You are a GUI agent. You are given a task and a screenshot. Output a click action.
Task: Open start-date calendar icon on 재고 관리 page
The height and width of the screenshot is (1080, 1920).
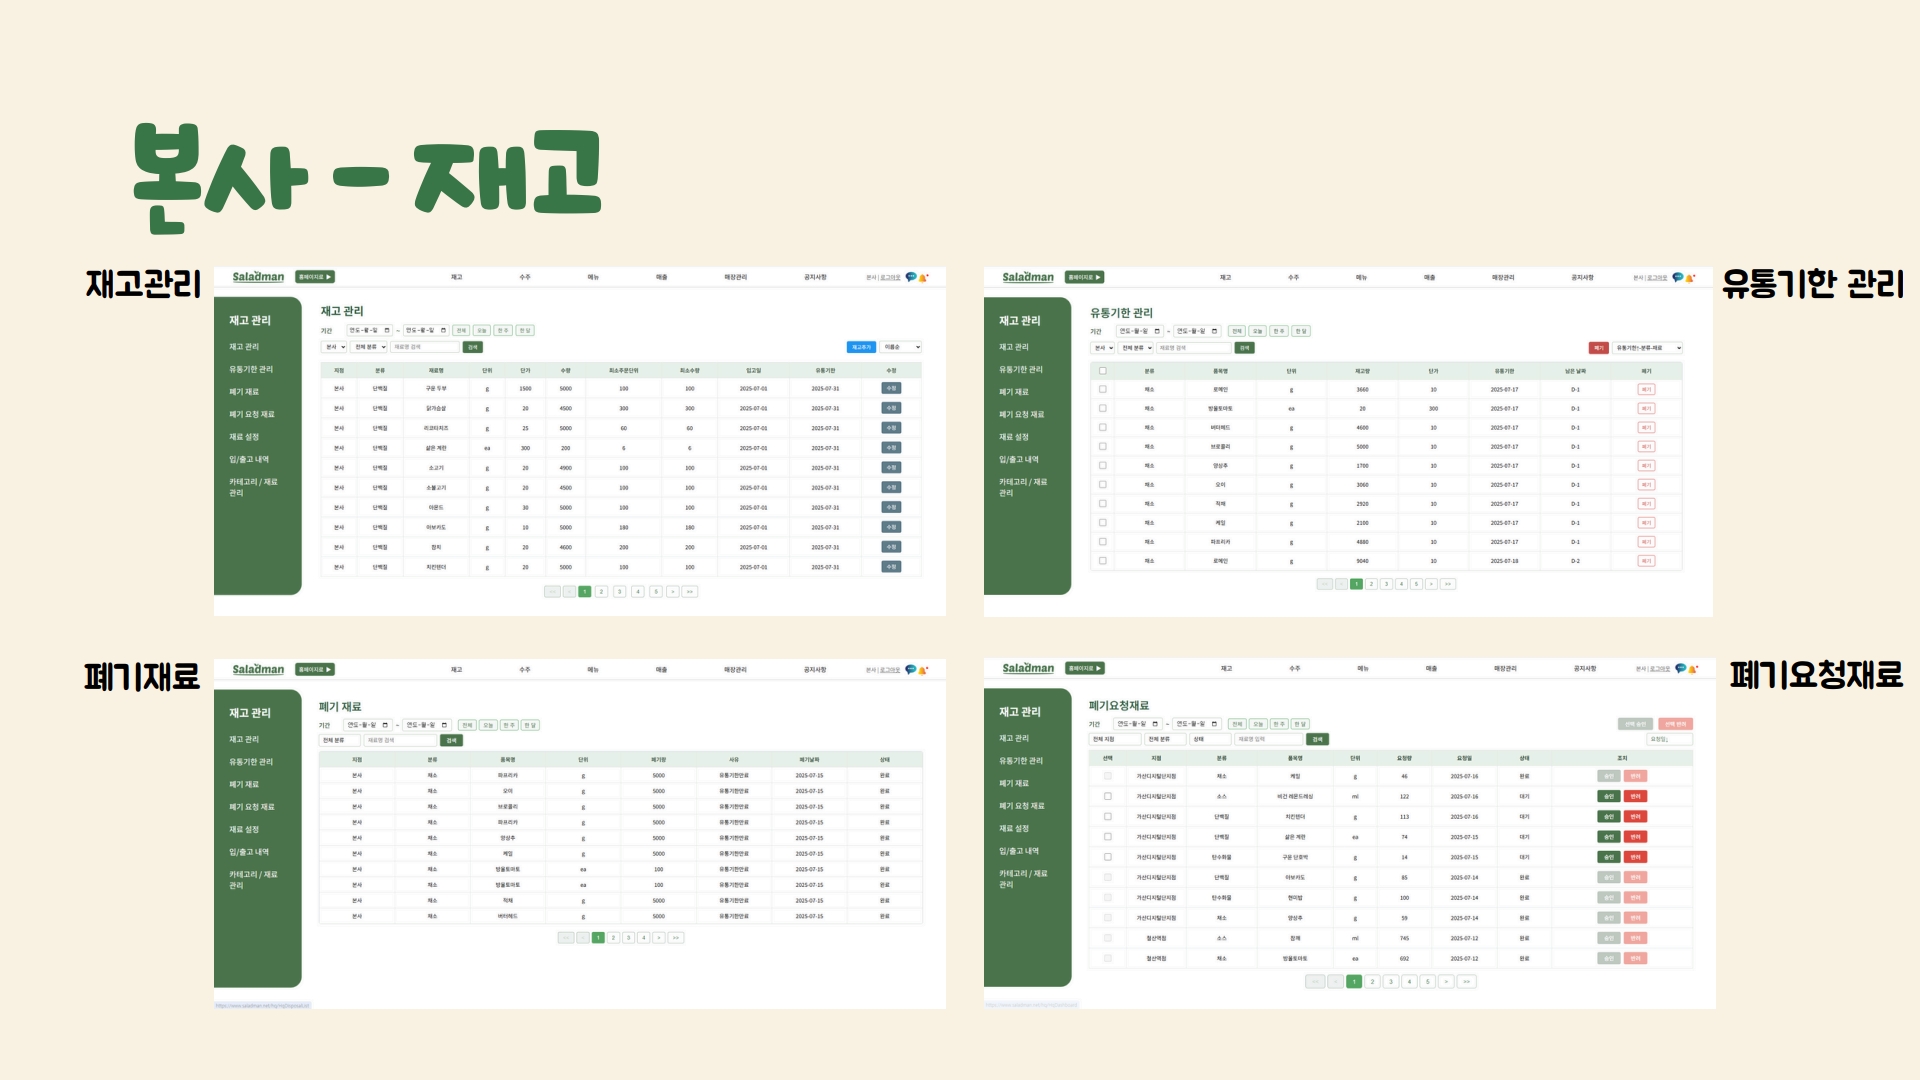(387, 330)
